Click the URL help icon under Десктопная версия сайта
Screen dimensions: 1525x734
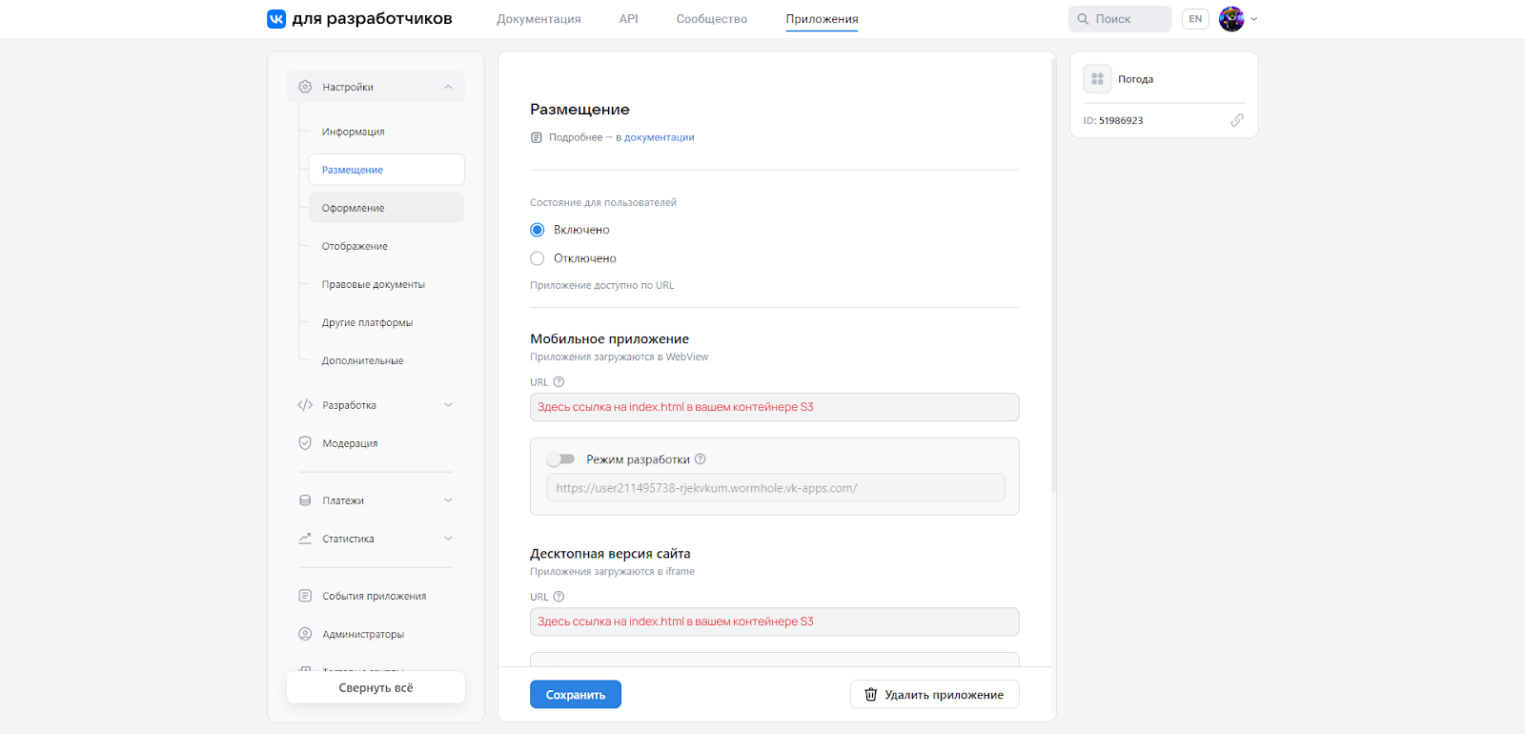[x=559, y=597]
